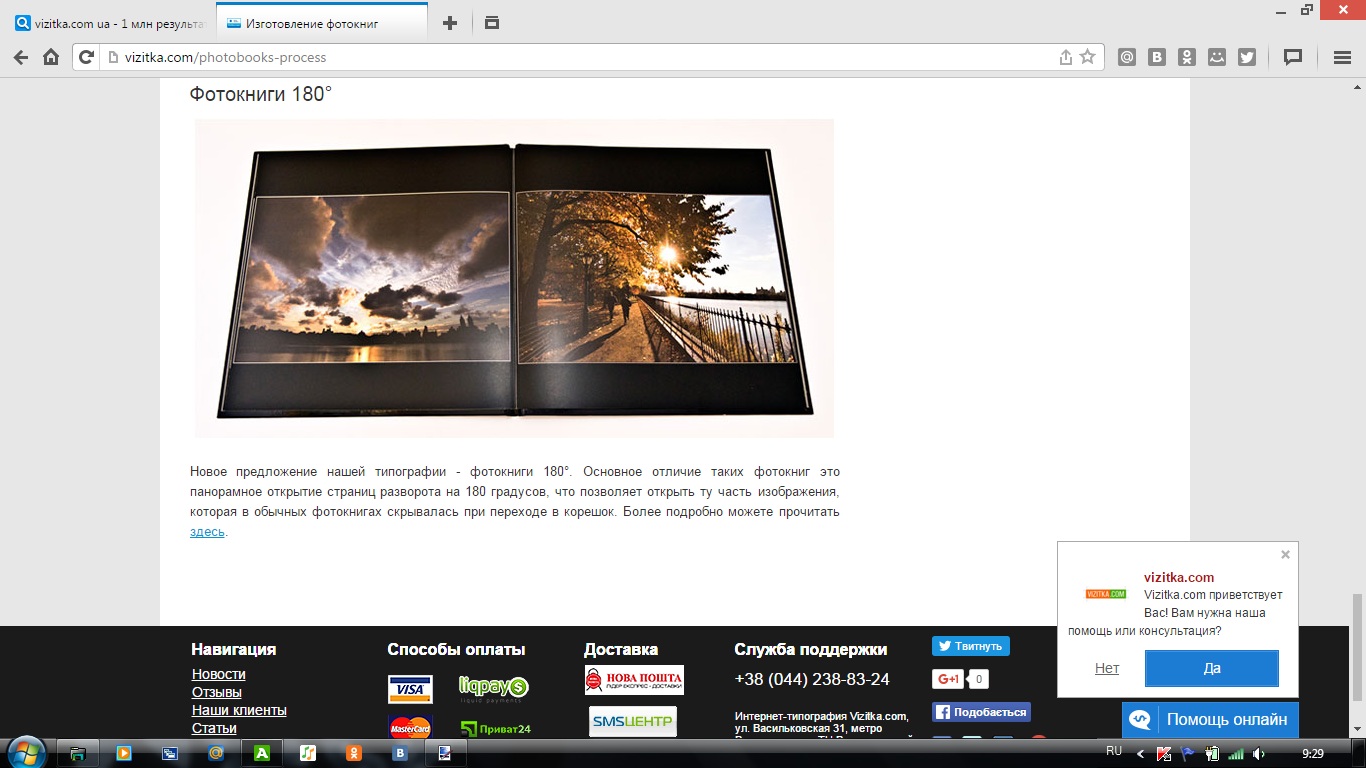
Task: Open the browser hamburger menu
Action: 1342,57
